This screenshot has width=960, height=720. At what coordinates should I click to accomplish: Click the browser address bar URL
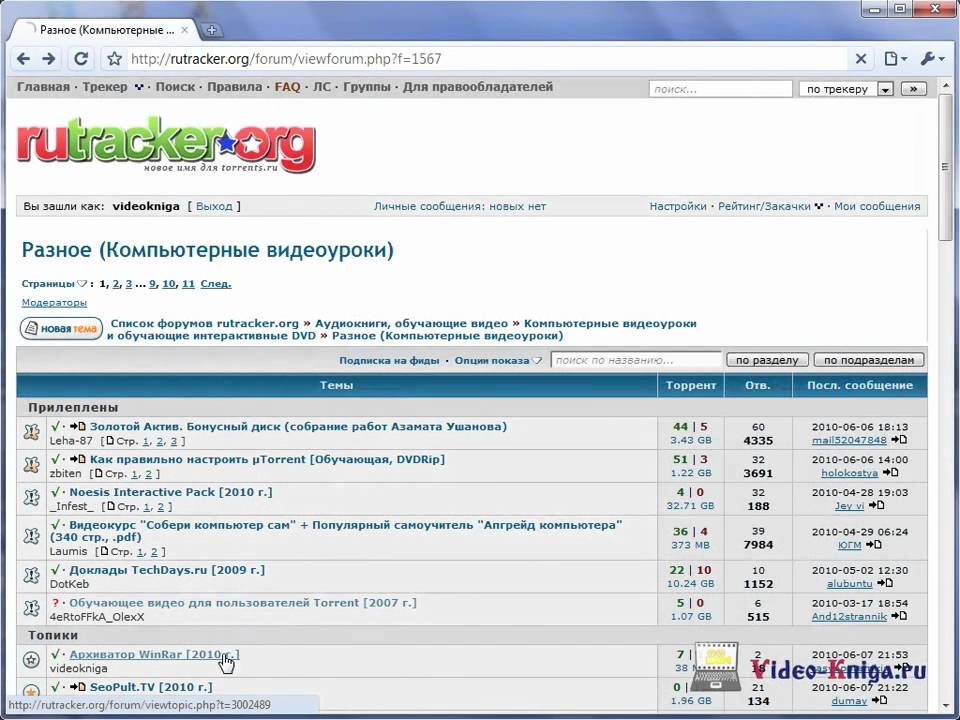pyautogui.click(x=286, y=59)
